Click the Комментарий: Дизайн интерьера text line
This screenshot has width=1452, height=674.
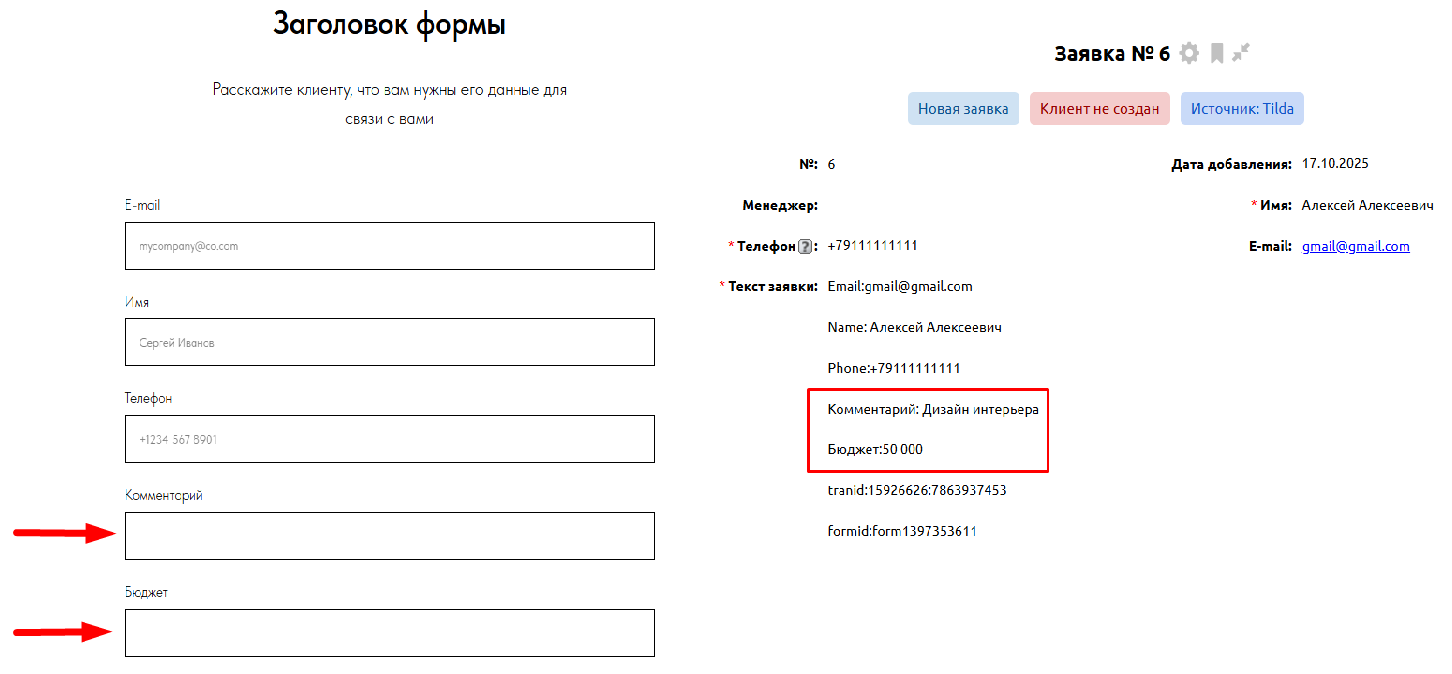coord(932,409)
